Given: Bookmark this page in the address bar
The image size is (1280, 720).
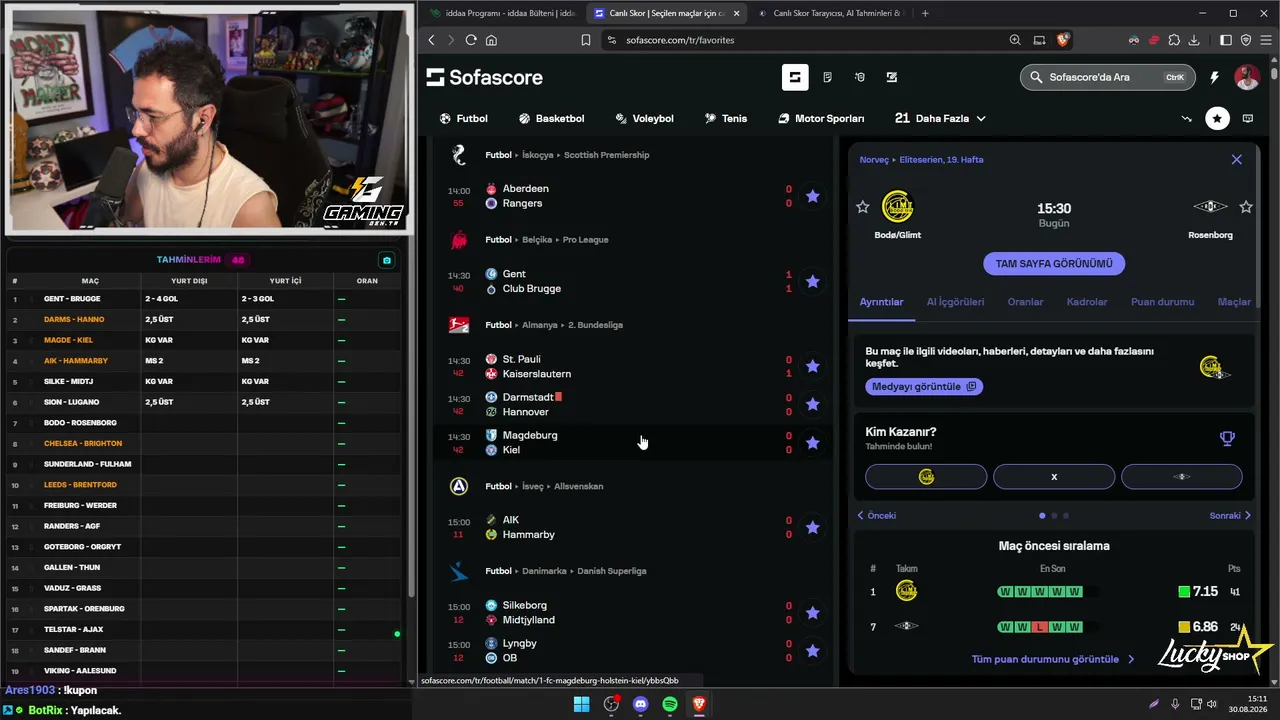Looking at the screenshot, I should pos(586,40).
